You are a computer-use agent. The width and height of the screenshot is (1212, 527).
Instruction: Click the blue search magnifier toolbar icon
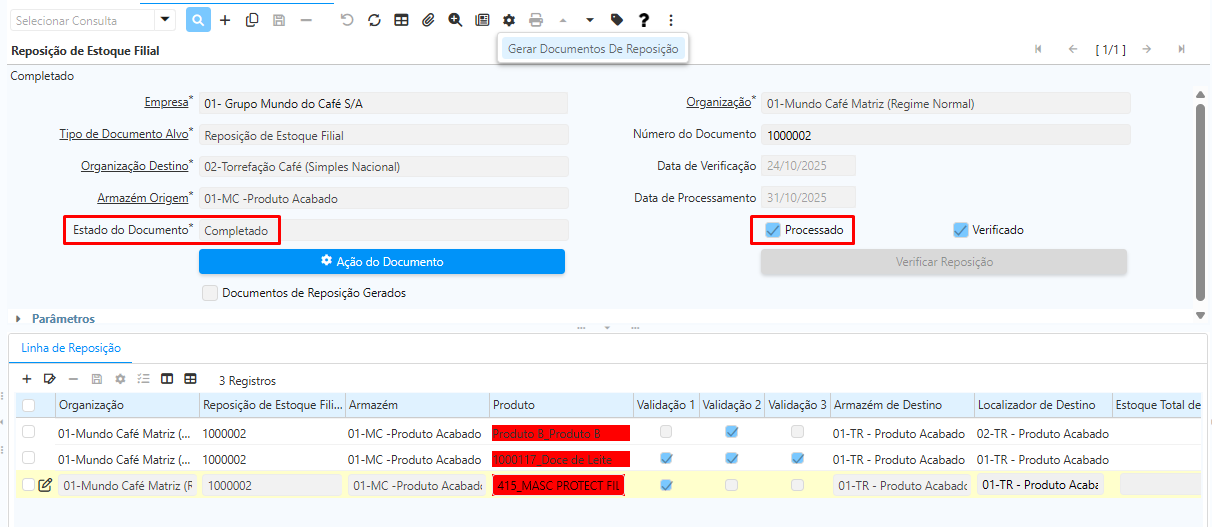[x=198, y=20]
